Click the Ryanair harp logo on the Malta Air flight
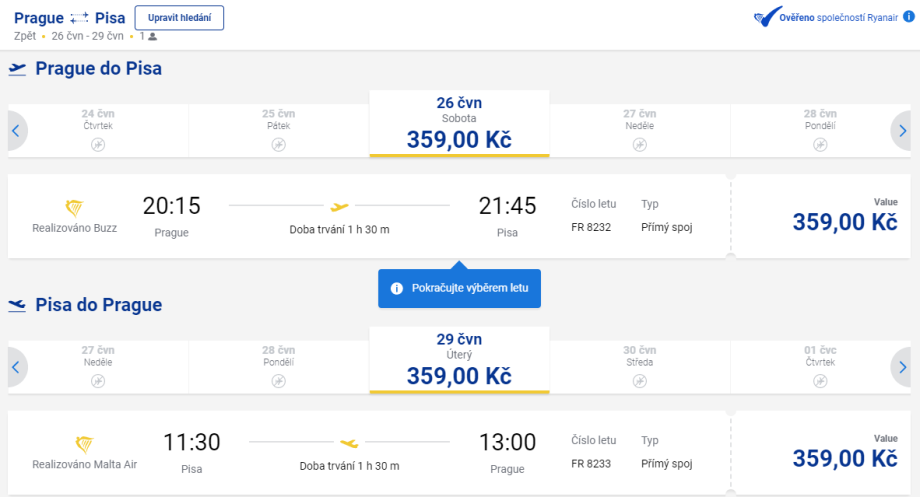 [85, 443]
